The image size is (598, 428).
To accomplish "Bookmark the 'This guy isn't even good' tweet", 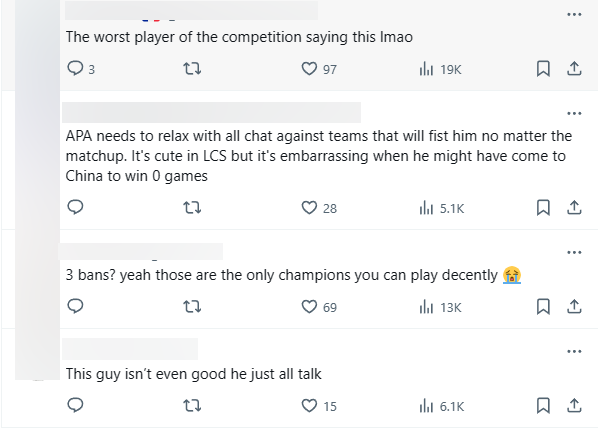I will pyautogui.click(x=543, y=406).
